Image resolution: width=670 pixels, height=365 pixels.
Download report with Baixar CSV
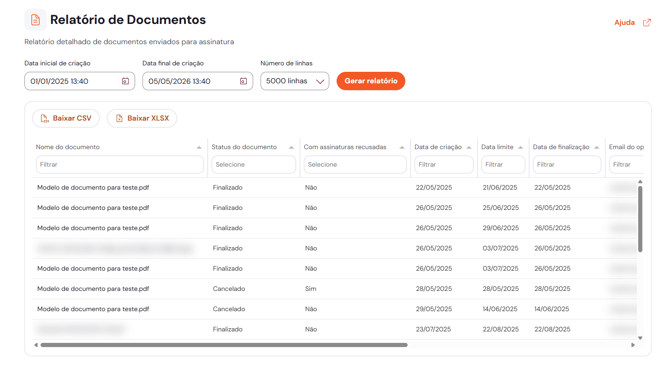(x=66, y=118)
